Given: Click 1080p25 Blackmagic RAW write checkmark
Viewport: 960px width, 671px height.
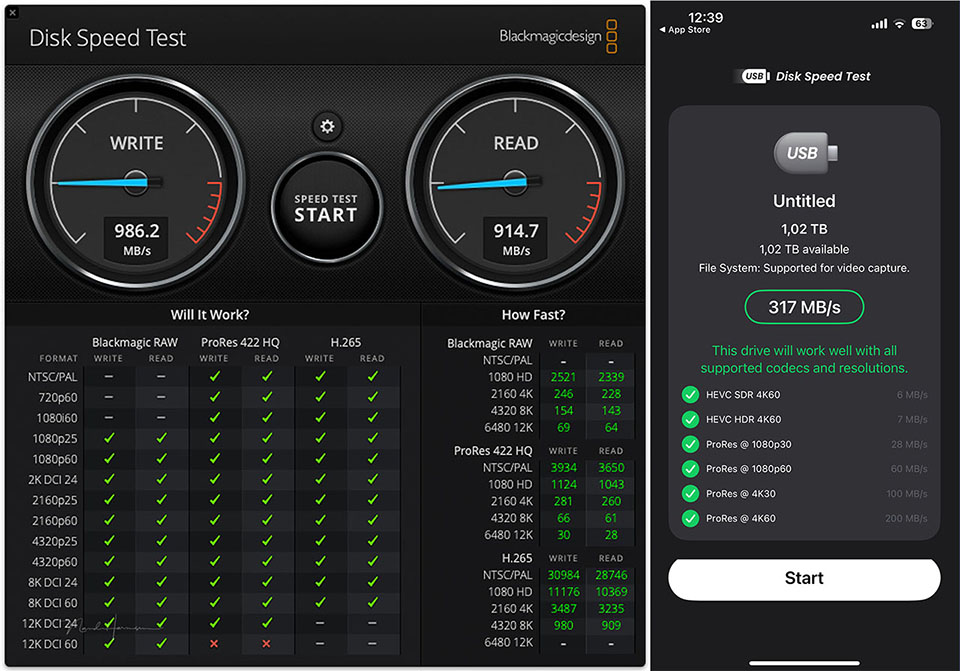Looking at the screenshot, I should 109,438.
